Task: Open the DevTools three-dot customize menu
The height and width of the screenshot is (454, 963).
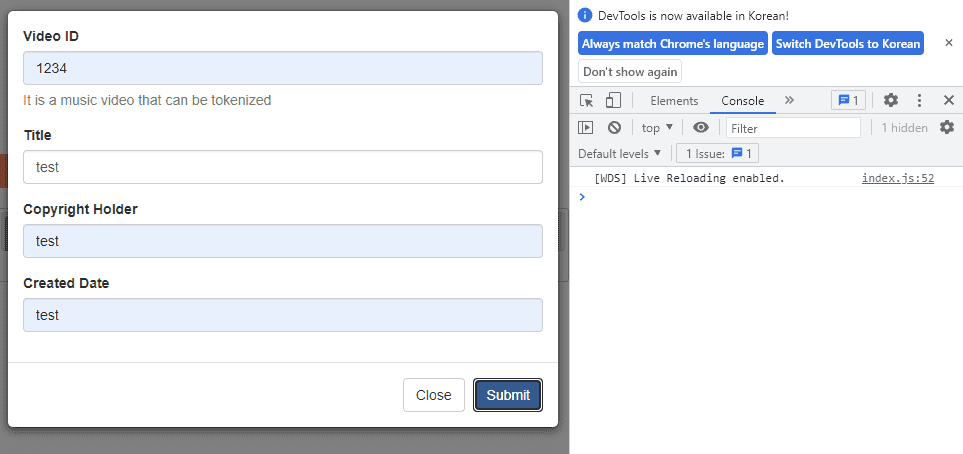Action: point(919,101)
